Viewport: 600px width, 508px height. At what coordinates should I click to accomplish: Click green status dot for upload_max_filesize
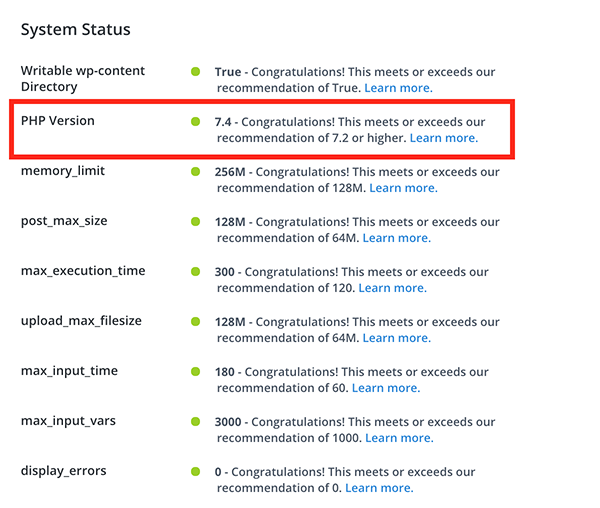(196, 321)
